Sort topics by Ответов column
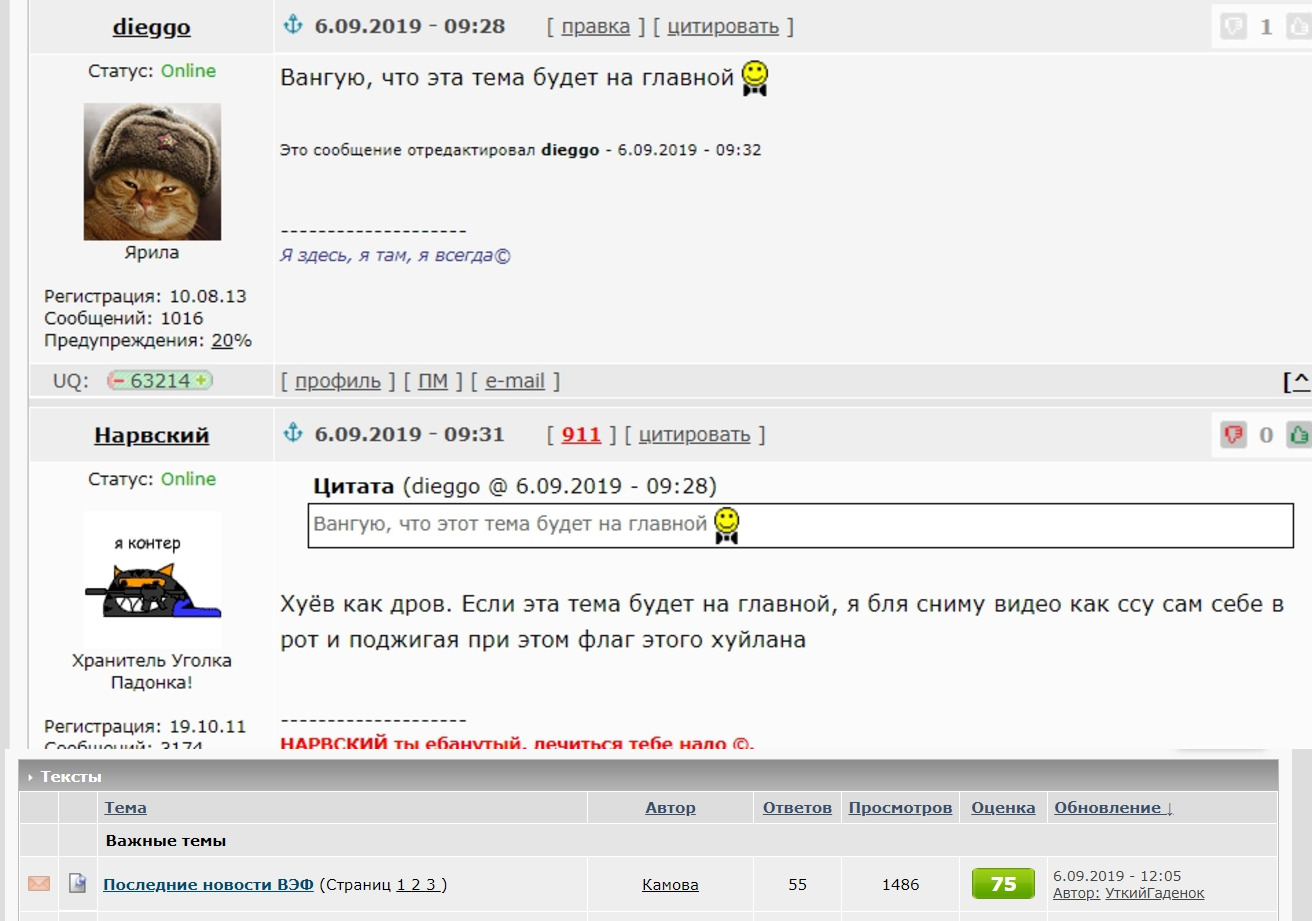Viewport: 1312px width, 921px height. tap(797, 808)
